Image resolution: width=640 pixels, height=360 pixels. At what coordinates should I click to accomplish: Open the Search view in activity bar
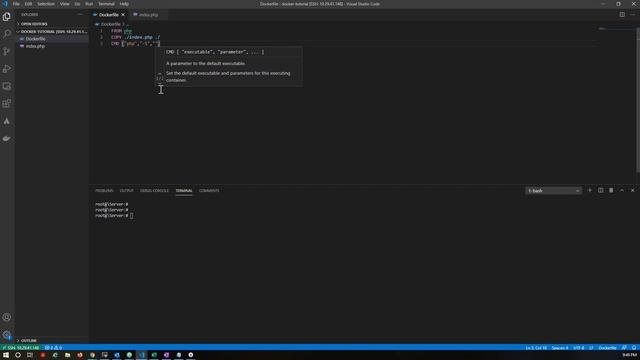pyautogui.click(x=7, y=34)
